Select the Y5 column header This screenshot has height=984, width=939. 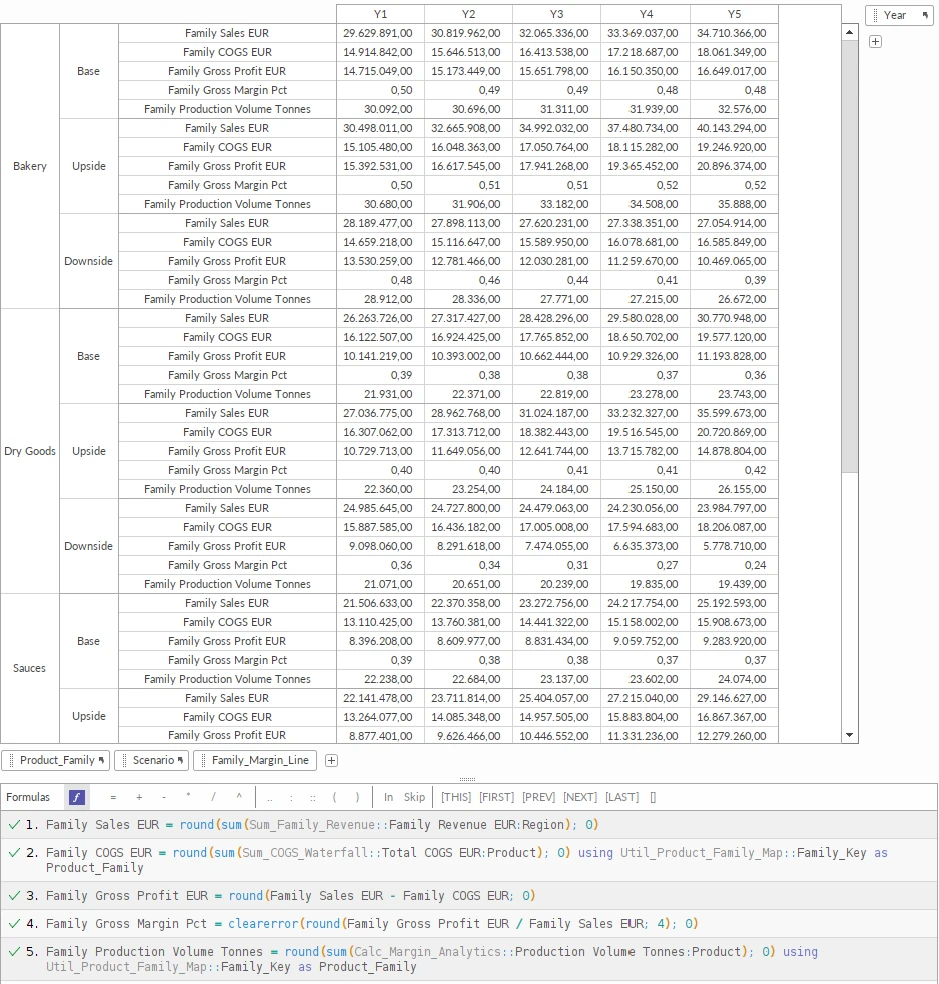pos(734,14)
